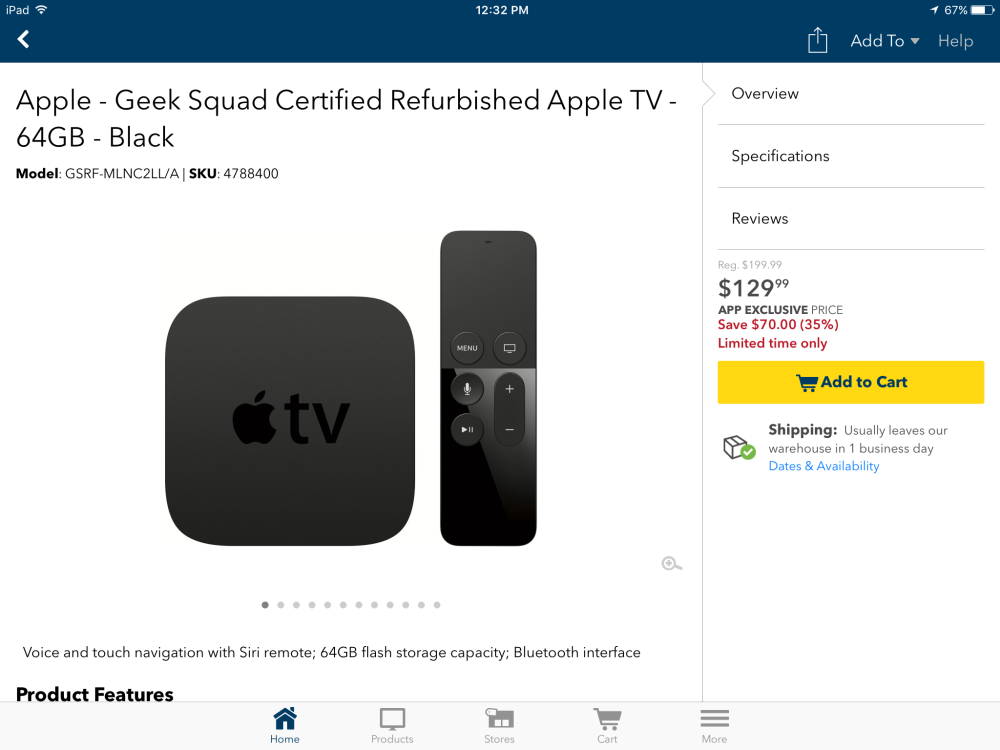The height and width of the screenshot is (750, 1000).
Task: Open the Products tab icon
Action: click(392, 724)
